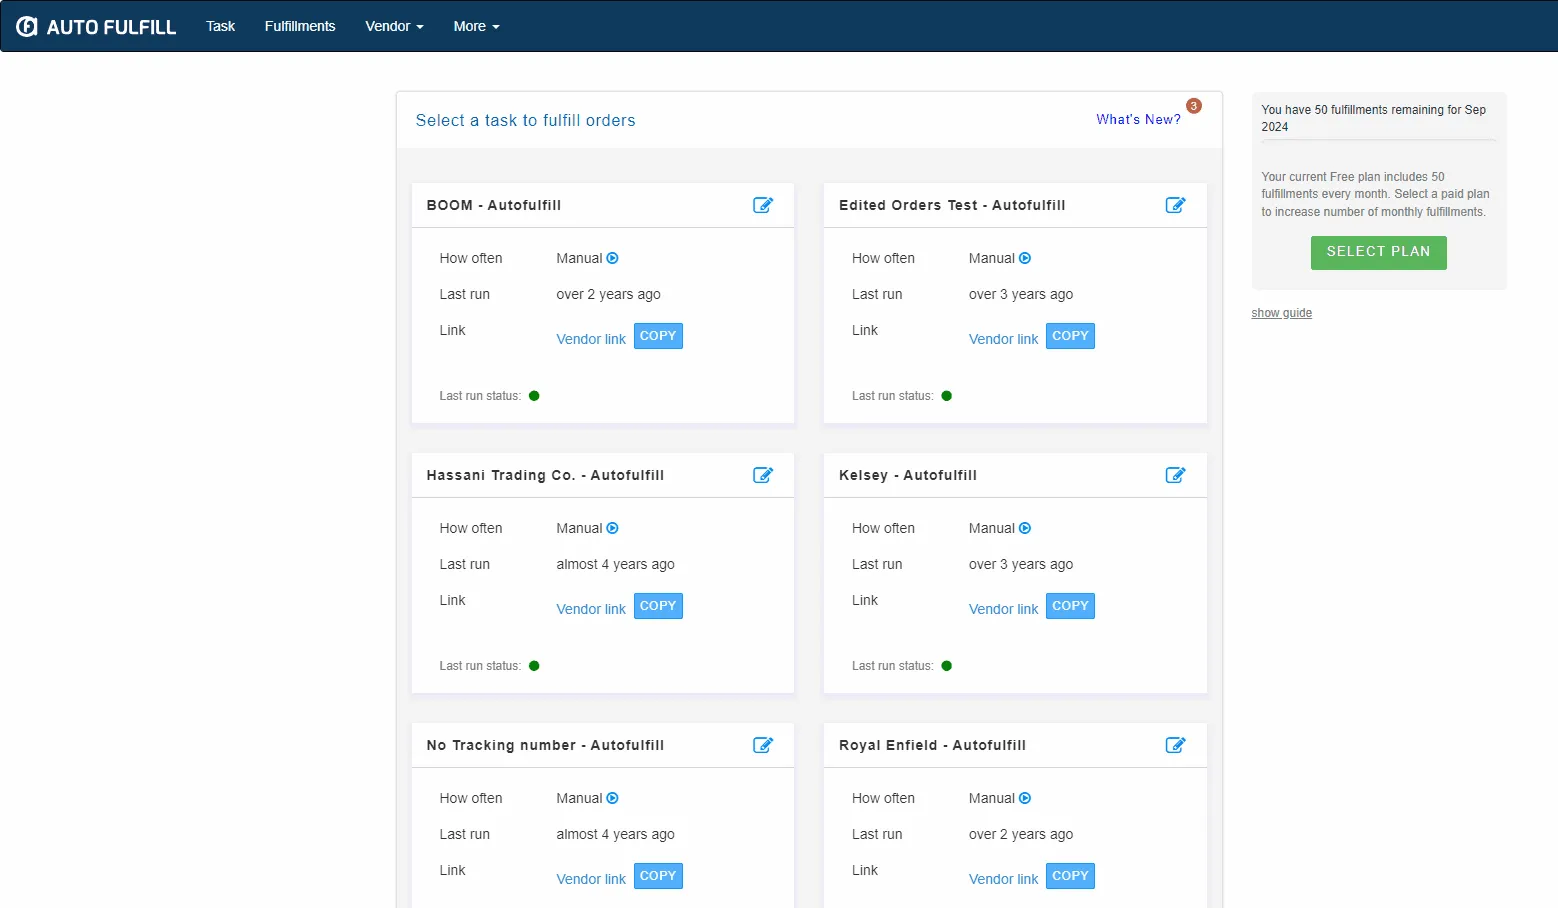
Task: Run Edited Orders Test task manually
Action: coord(1025,258)
